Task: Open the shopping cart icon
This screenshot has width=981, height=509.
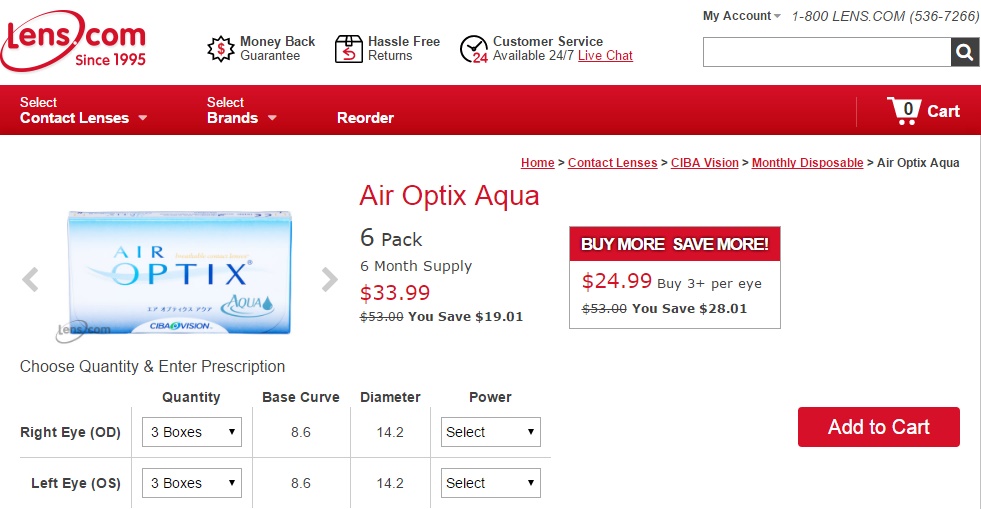Action: [904, 111]
